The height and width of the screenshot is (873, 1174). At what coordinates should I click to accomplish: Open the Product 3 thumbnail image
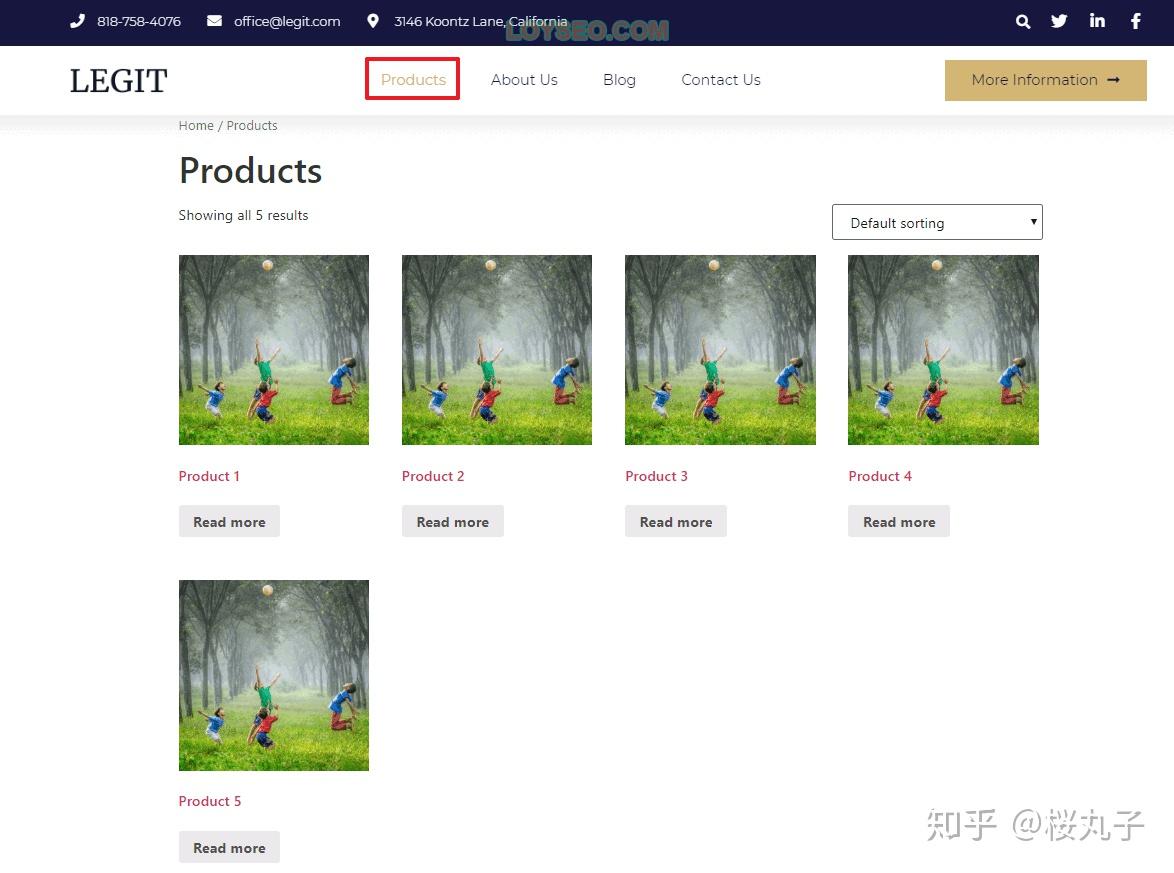tap(720, 350)
